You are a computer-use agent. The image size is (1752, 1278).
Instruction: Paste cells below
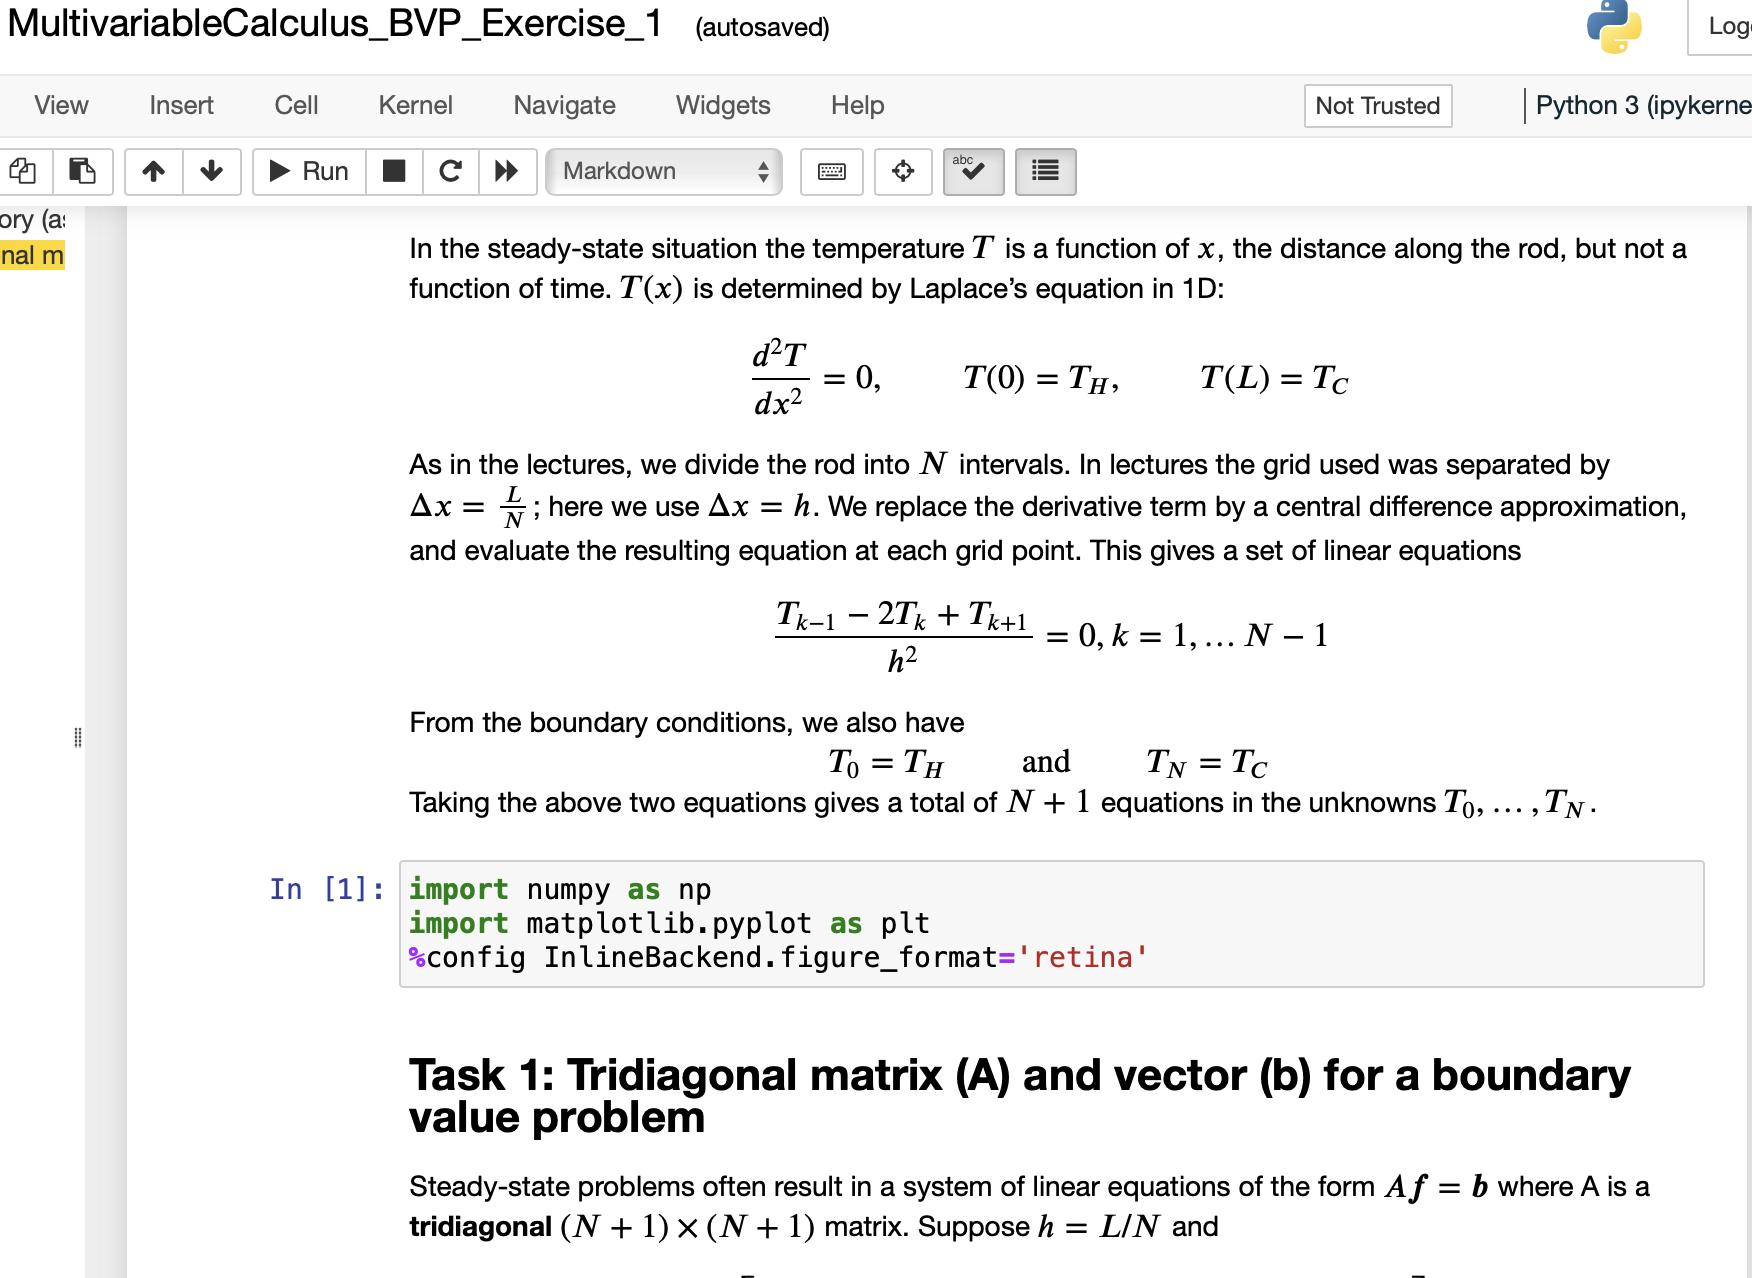tap(82, 171)
